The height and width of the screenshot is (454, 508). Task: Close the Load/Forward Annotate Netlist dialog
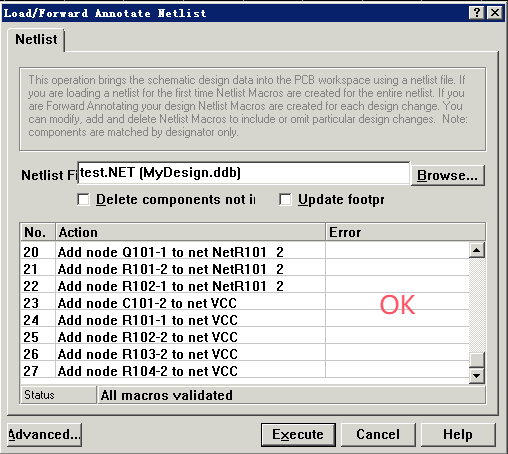(495, 13)
